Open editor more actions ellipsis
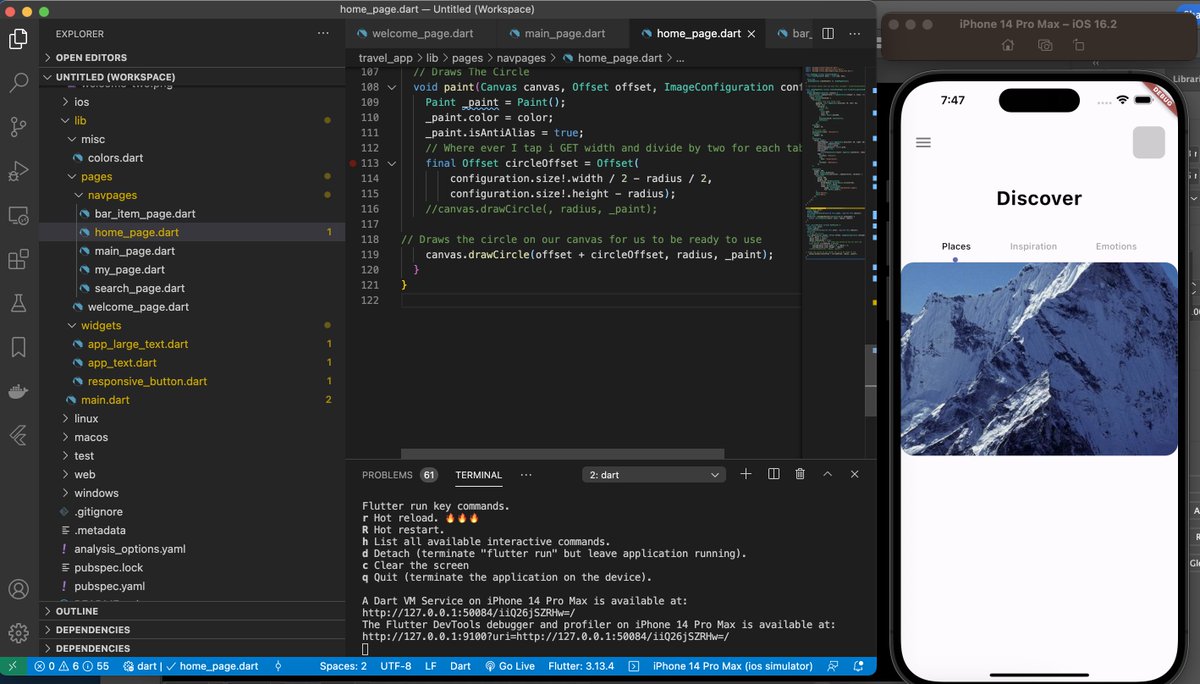1200x684 pixels. pyautogui.click(x=855, y=33)
